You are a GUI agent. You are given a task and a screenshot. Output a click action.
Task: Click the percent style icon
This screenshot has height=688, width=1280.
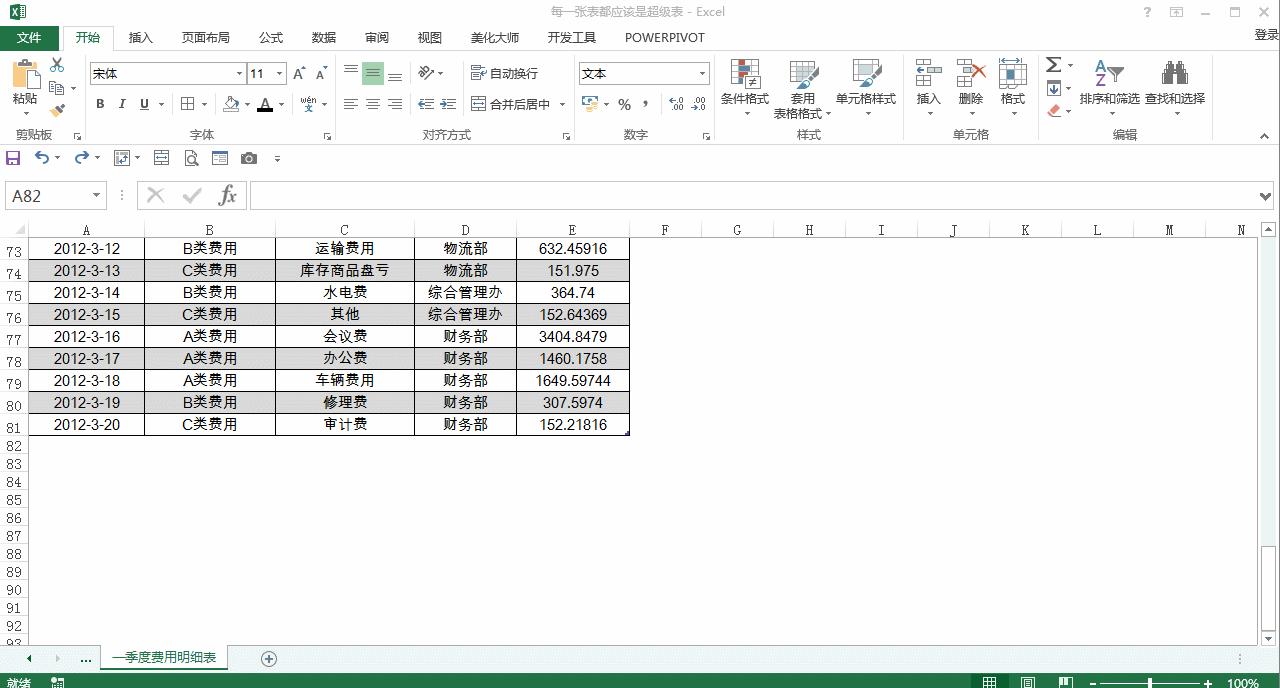coord(624,104)
